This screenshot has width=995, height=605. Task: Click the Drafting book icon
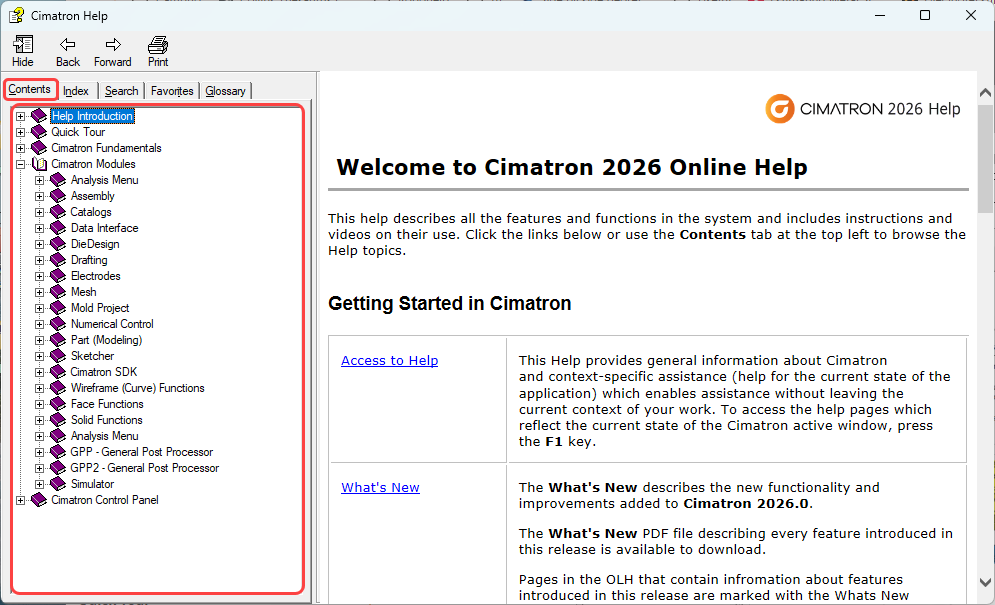pos(58,260)
